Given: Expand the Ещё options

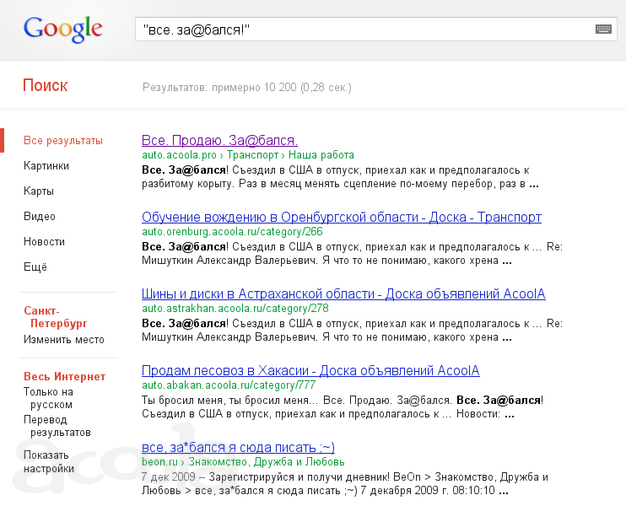Looking at the screenshot, I should (35, 267).
